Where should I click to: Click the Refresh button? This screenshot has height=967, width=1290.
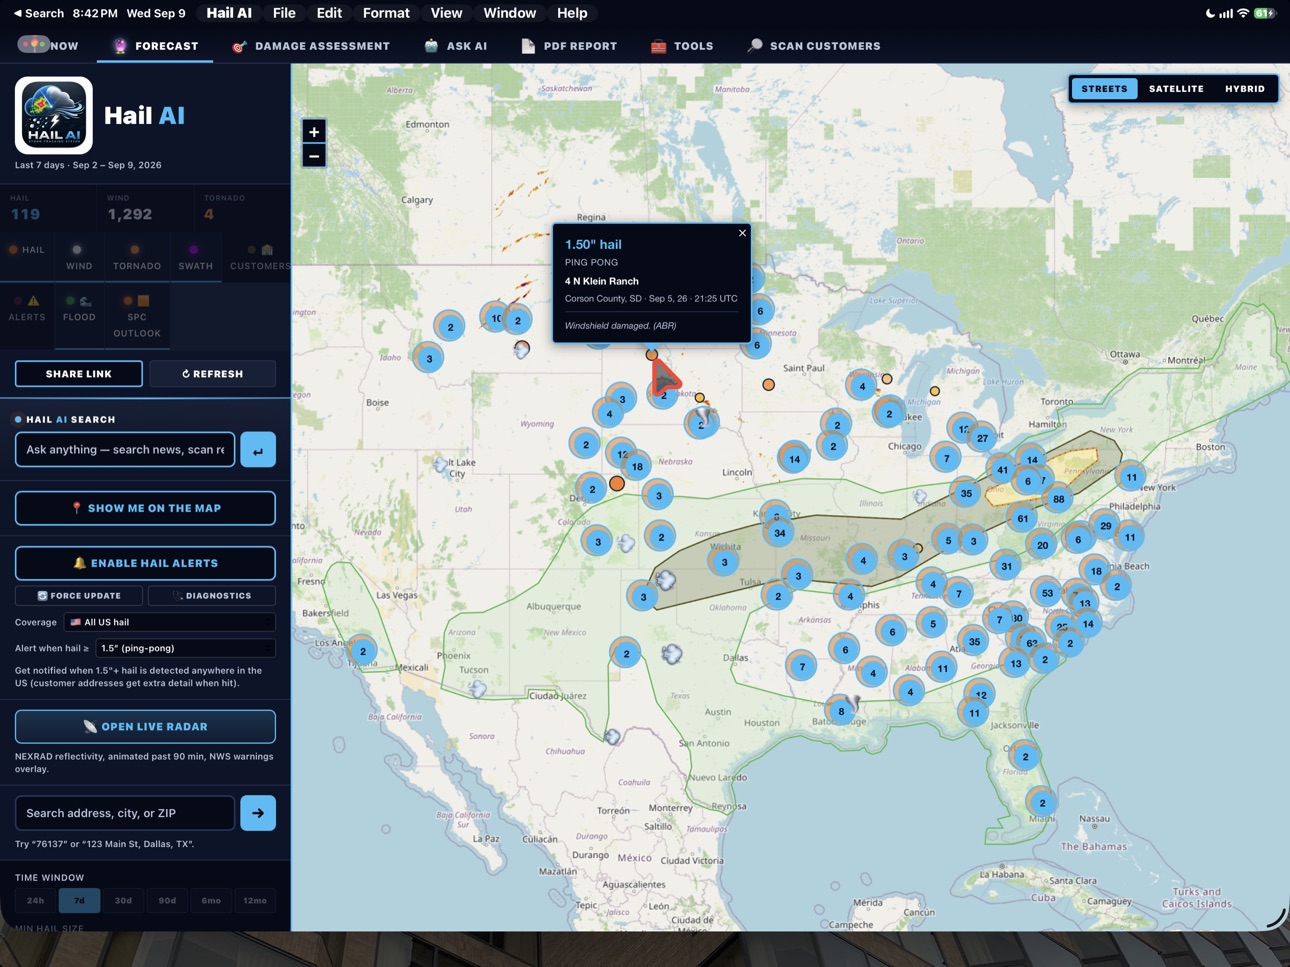[212, 374]
